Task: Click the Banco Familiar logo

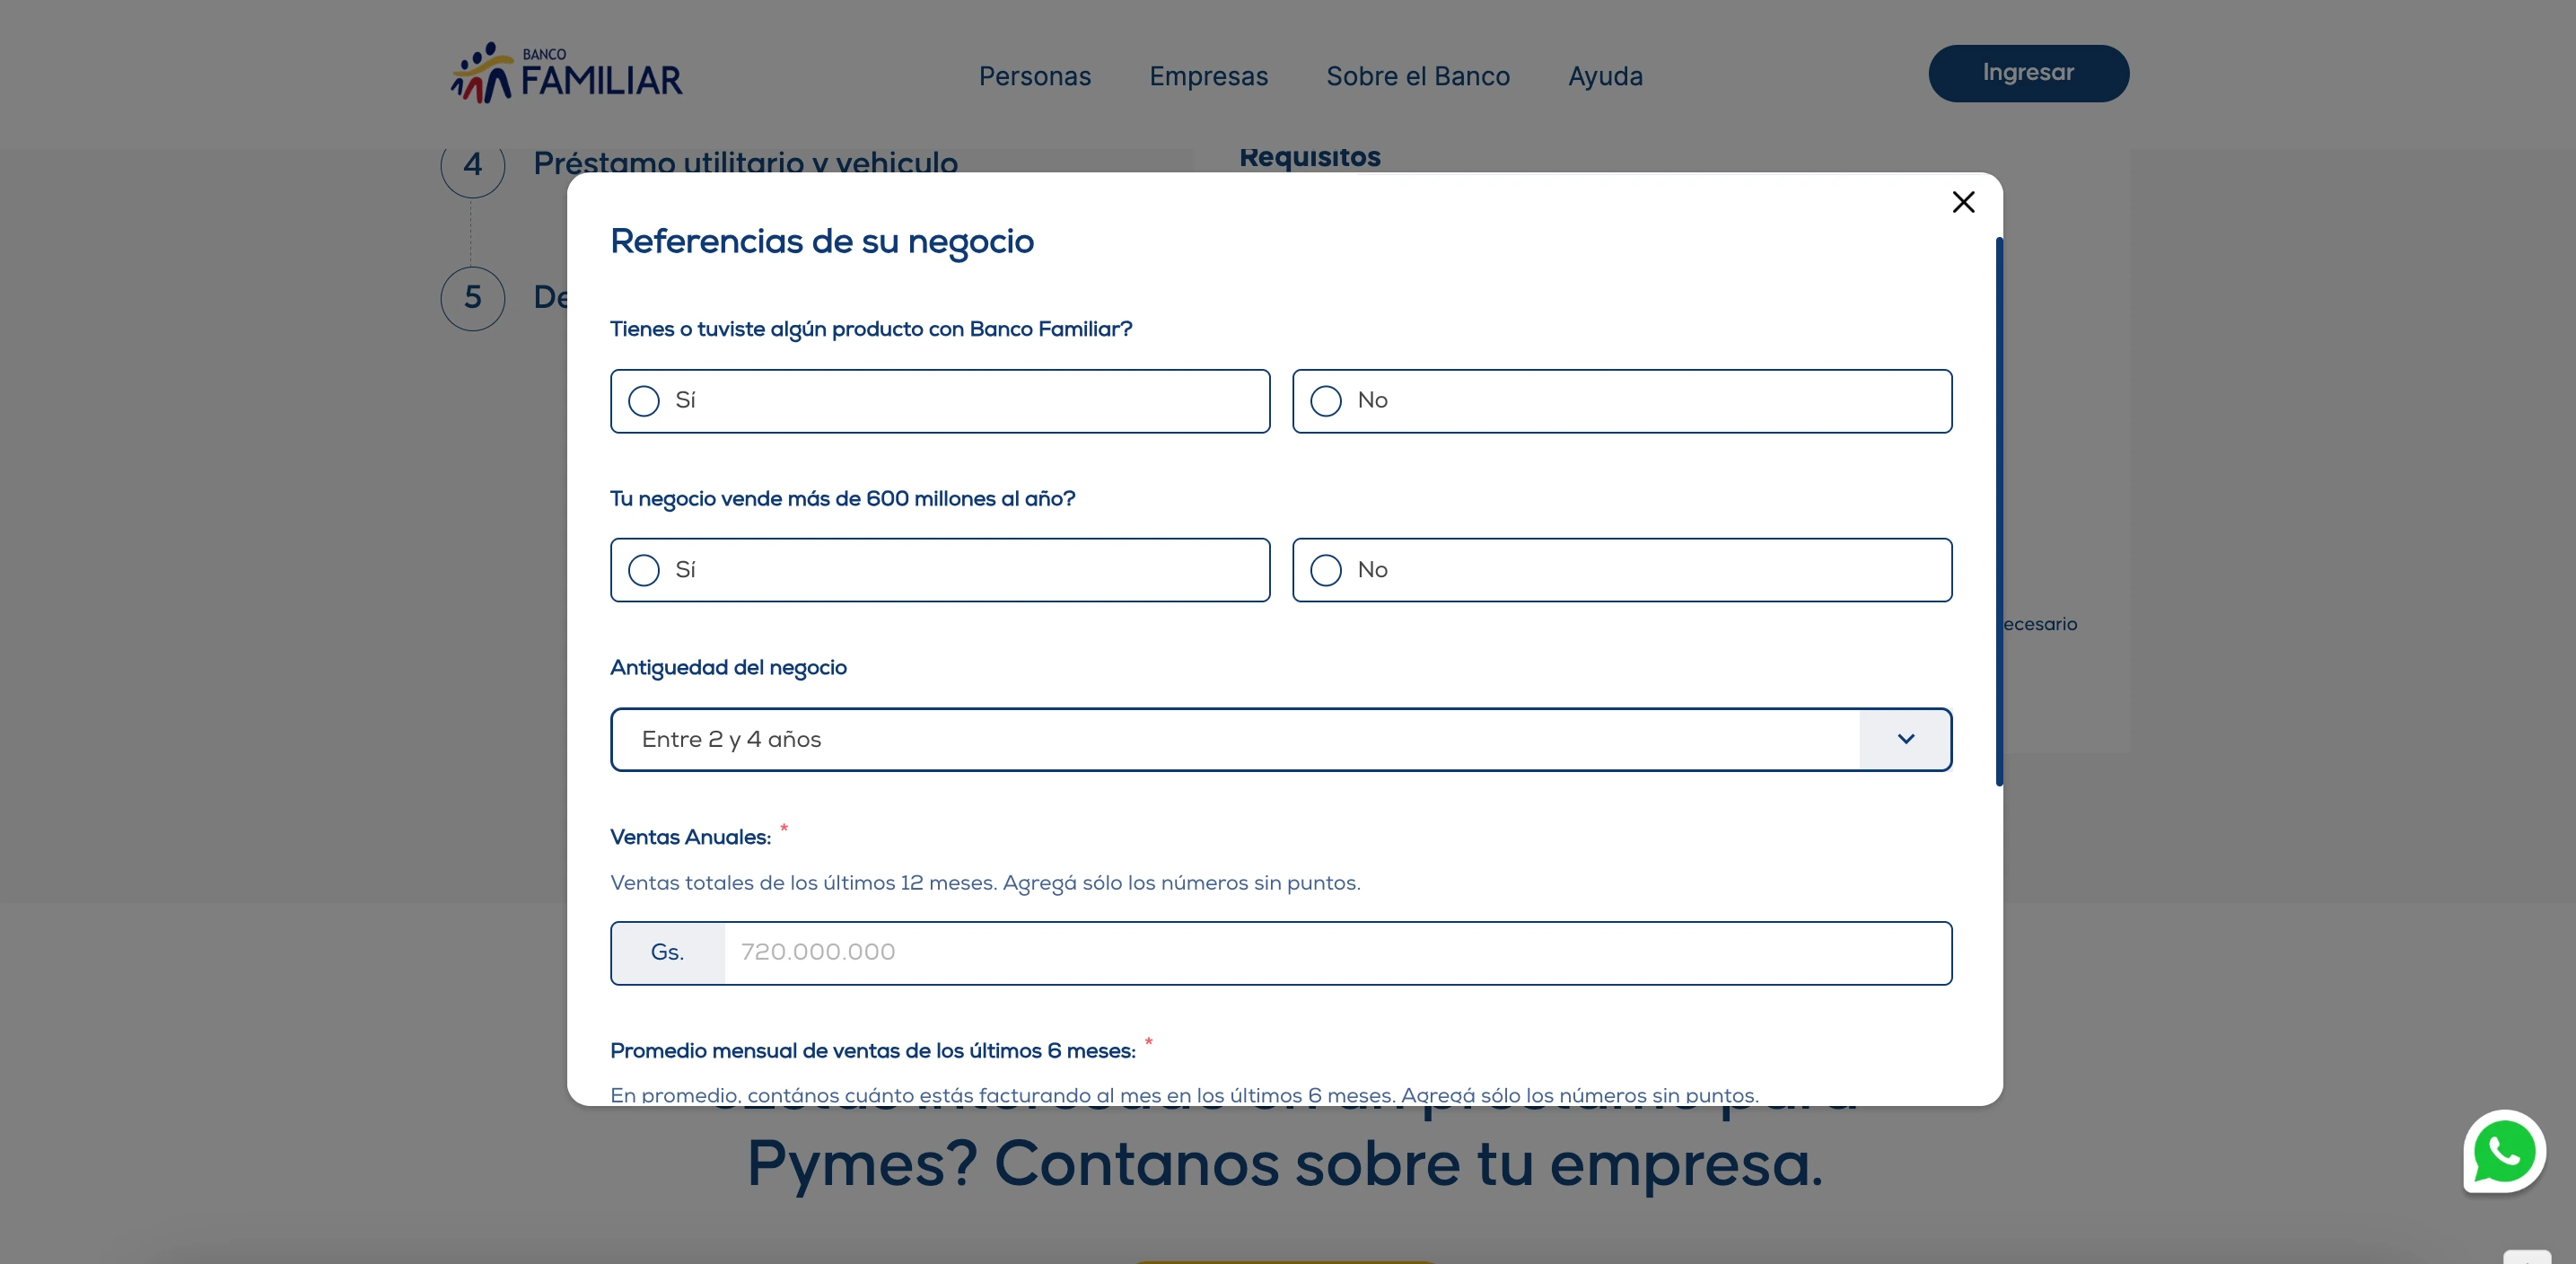Action: click(x=566, y=74)
